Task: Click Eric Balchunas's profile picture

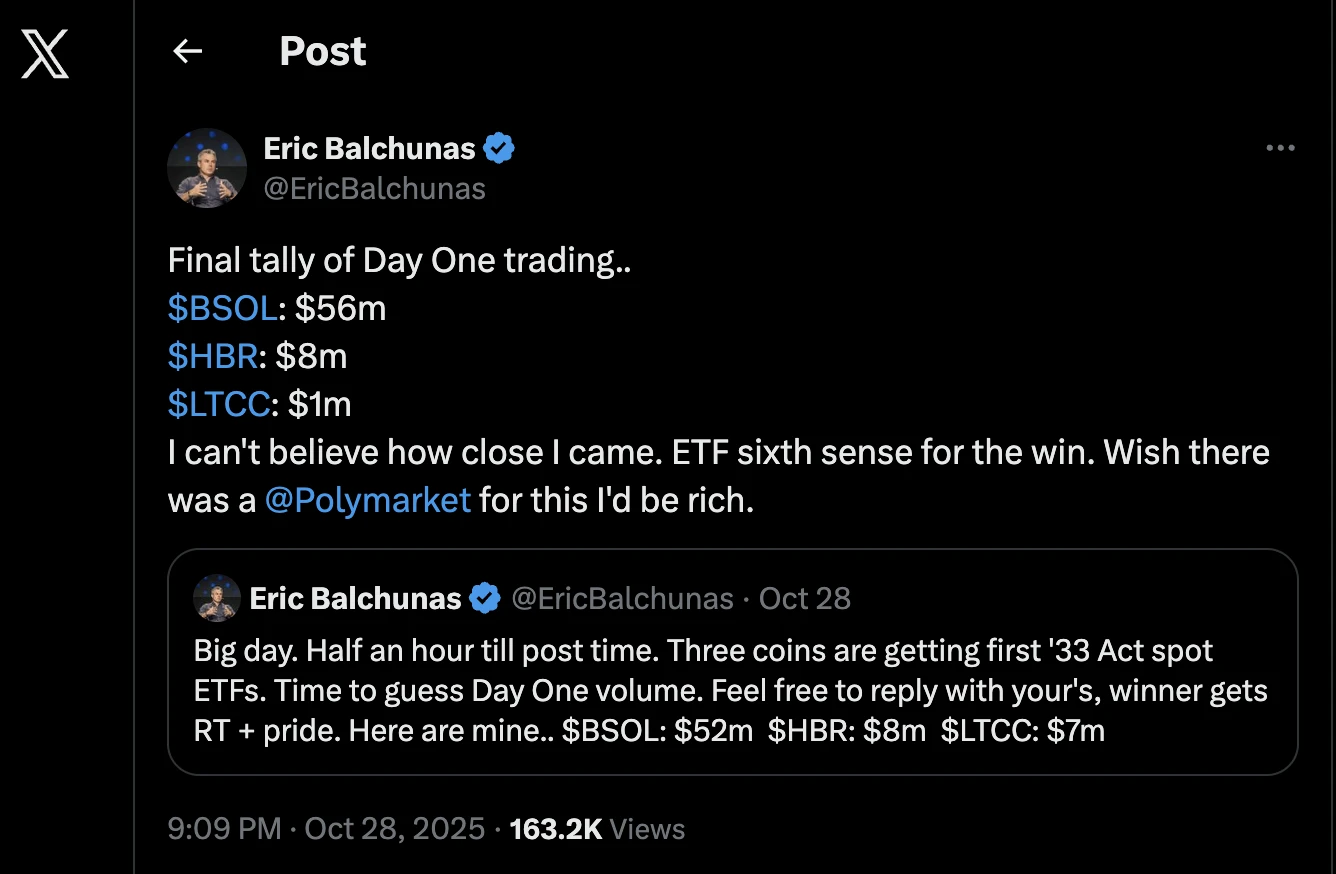Action: (x=206, y=167)
